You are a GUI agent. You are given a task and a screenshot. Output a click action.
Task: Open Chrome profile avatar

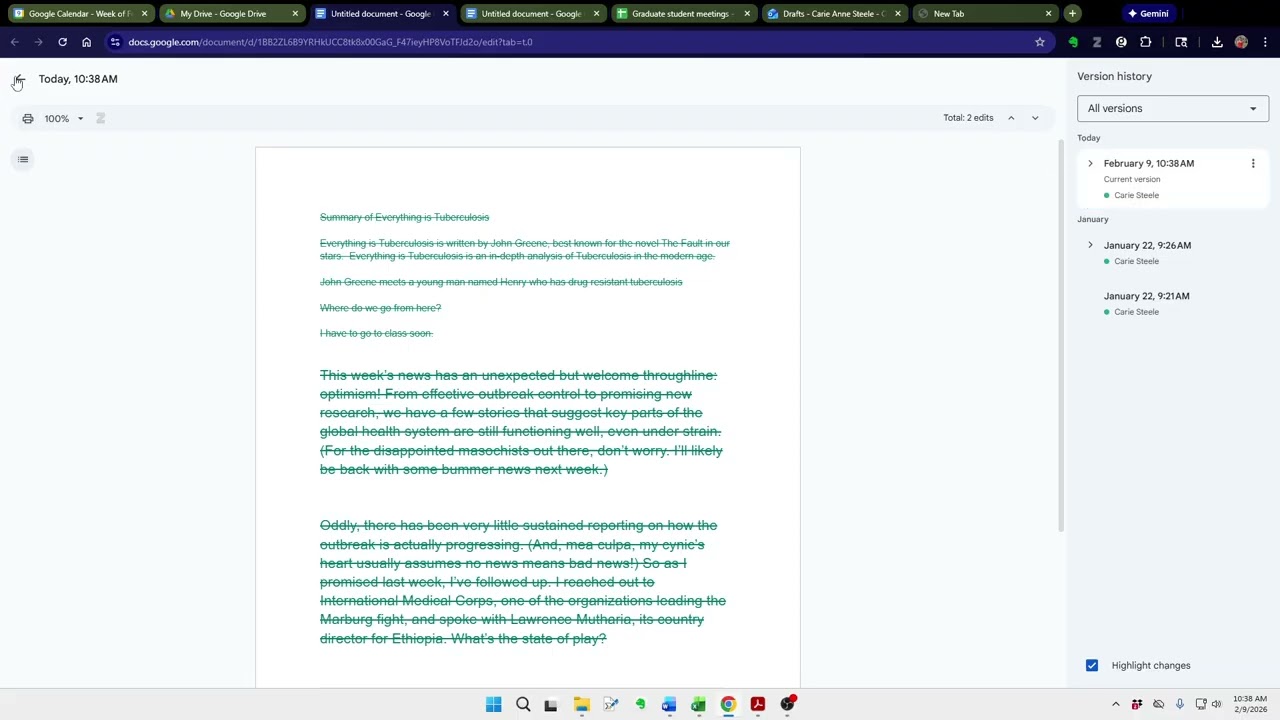(1241, 42)
